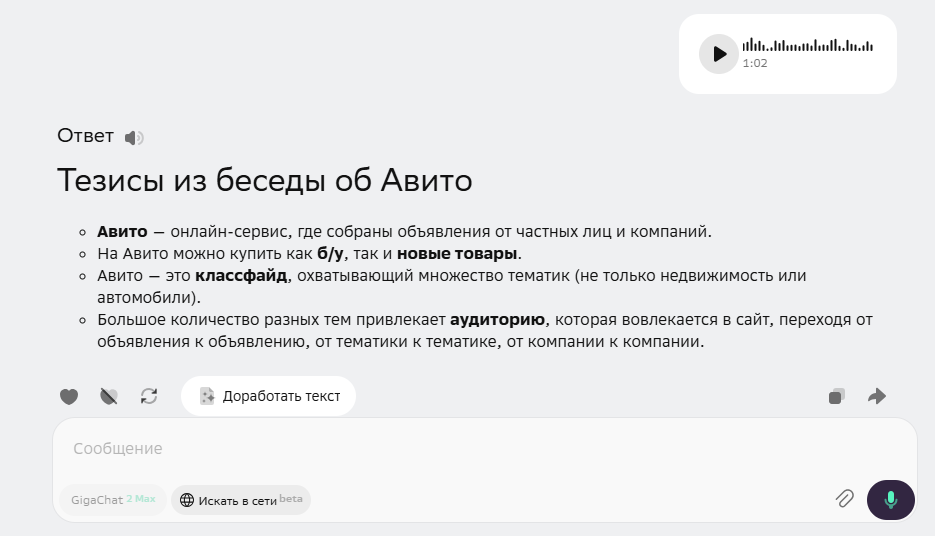This screenshot has height=536, width=935.
Task: Copy the answer using the copy icon
Action: click(x=837, y=397)
